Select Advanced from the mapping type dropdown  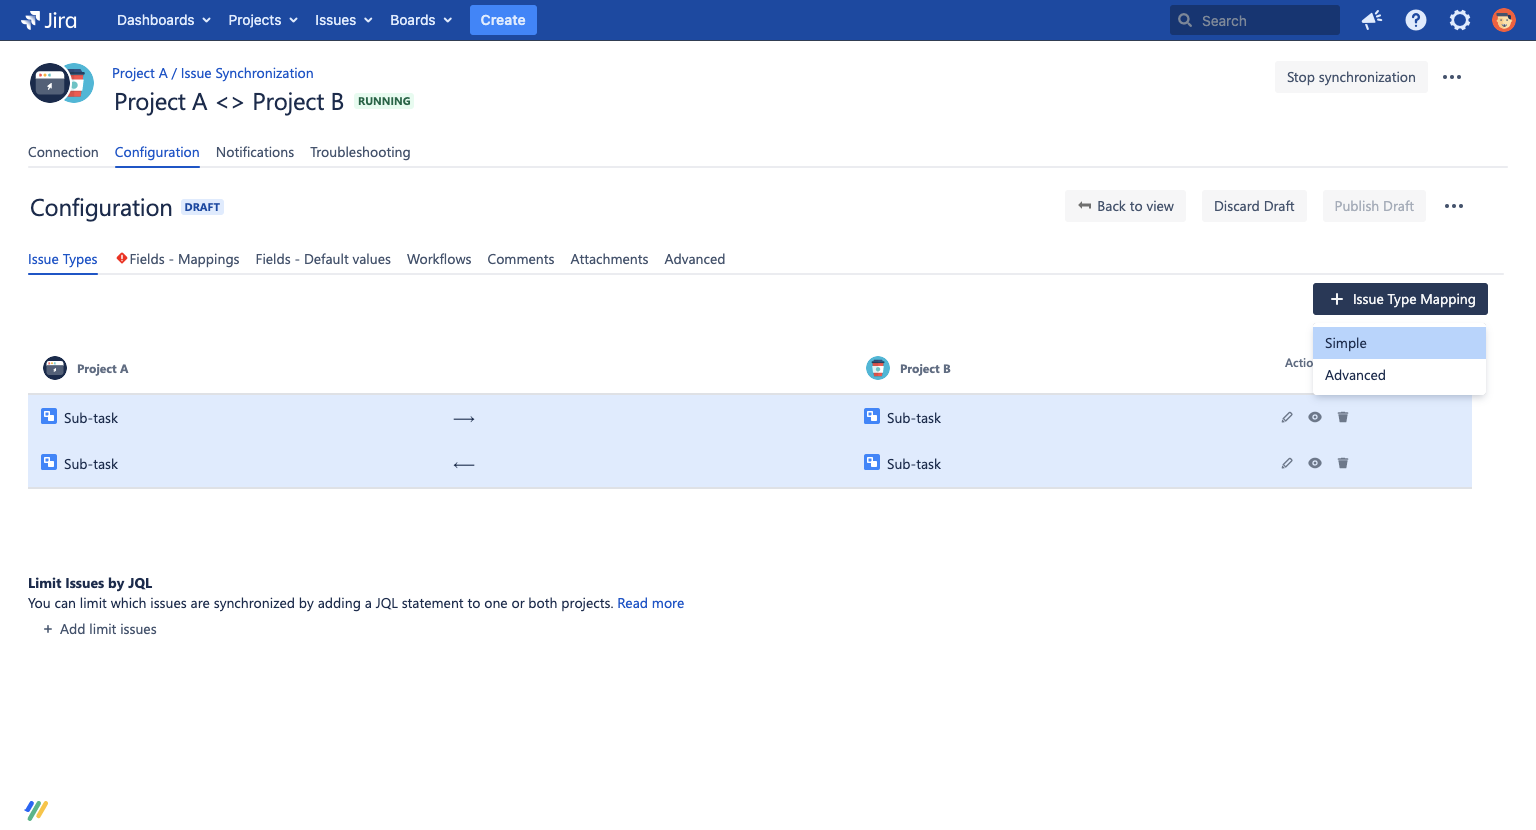(x=1355, y=375)
